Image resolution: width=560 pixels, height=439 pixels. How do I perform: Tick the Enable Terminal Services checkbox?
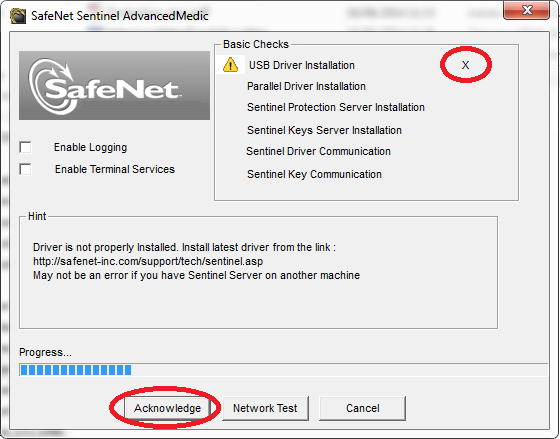[25, 169]
